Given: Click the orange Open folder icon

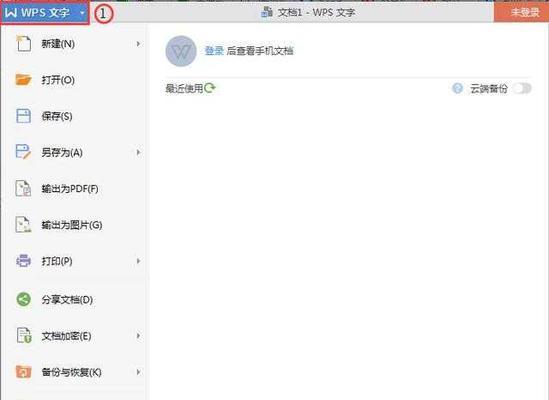Looking at the screenshot, I should [x=23, y=80].
